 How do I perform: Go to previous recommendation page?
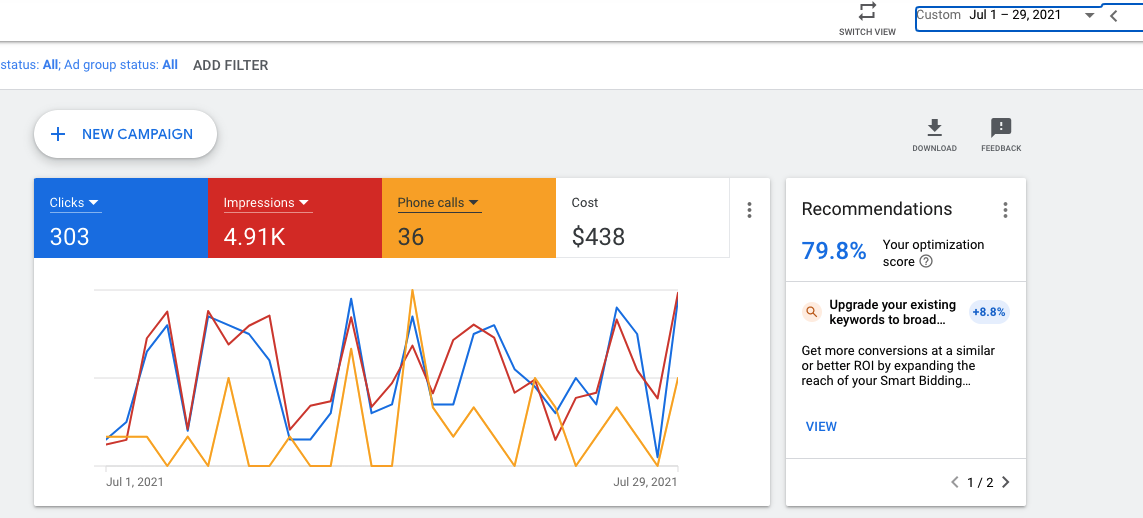tap(955, 482)
